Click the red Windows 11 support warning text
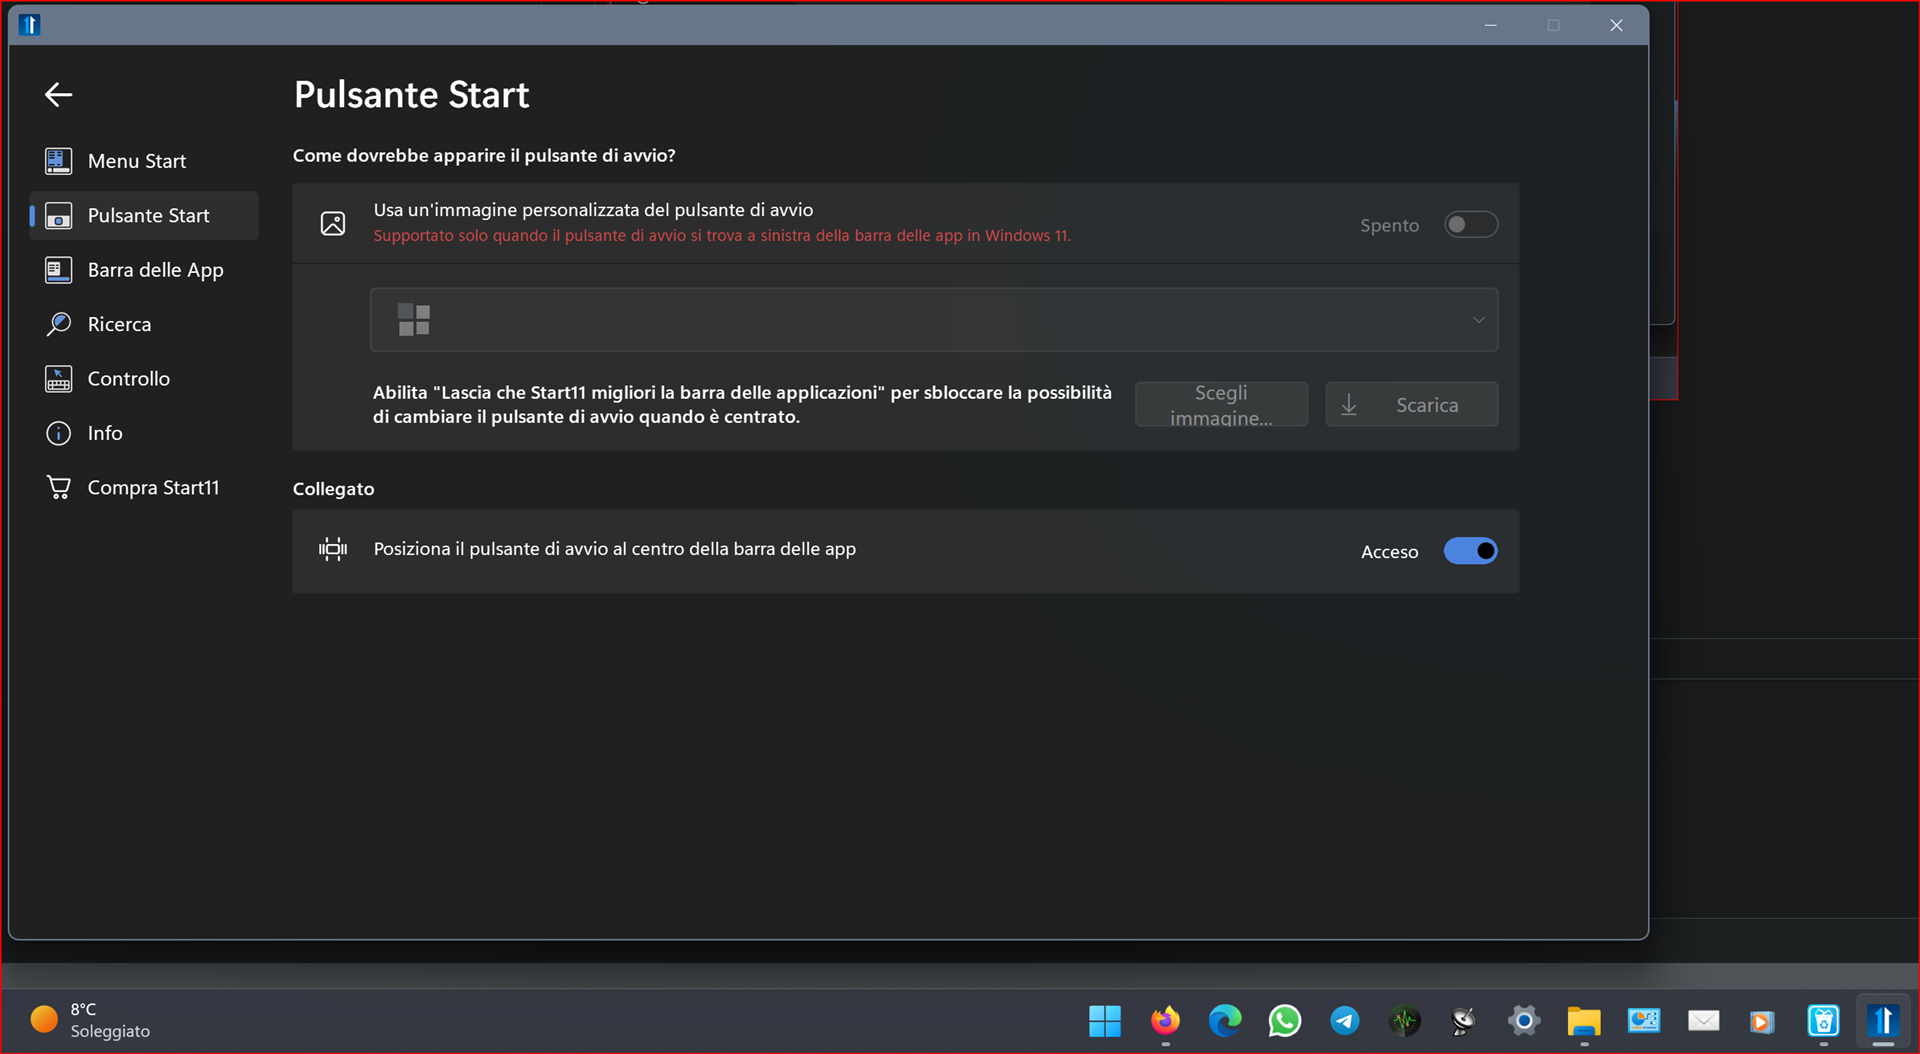Viewport: 1920px width, 1054px height. (x=722, y=236)
